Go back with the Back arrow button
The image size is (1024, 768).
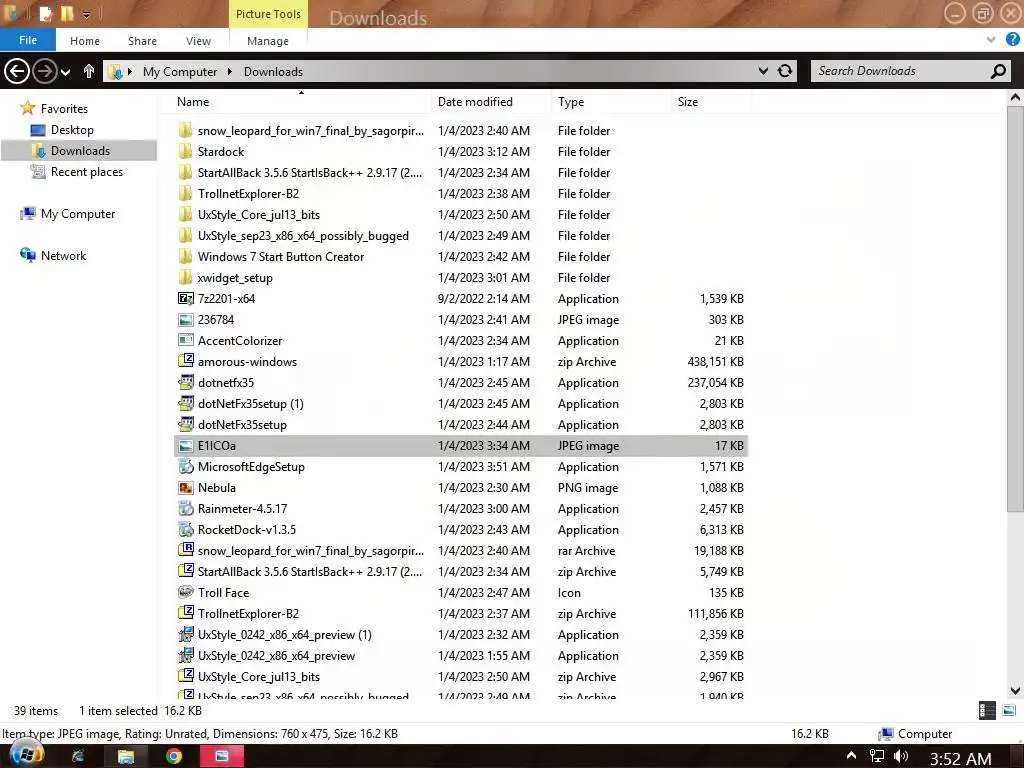[x=17, y=71]
